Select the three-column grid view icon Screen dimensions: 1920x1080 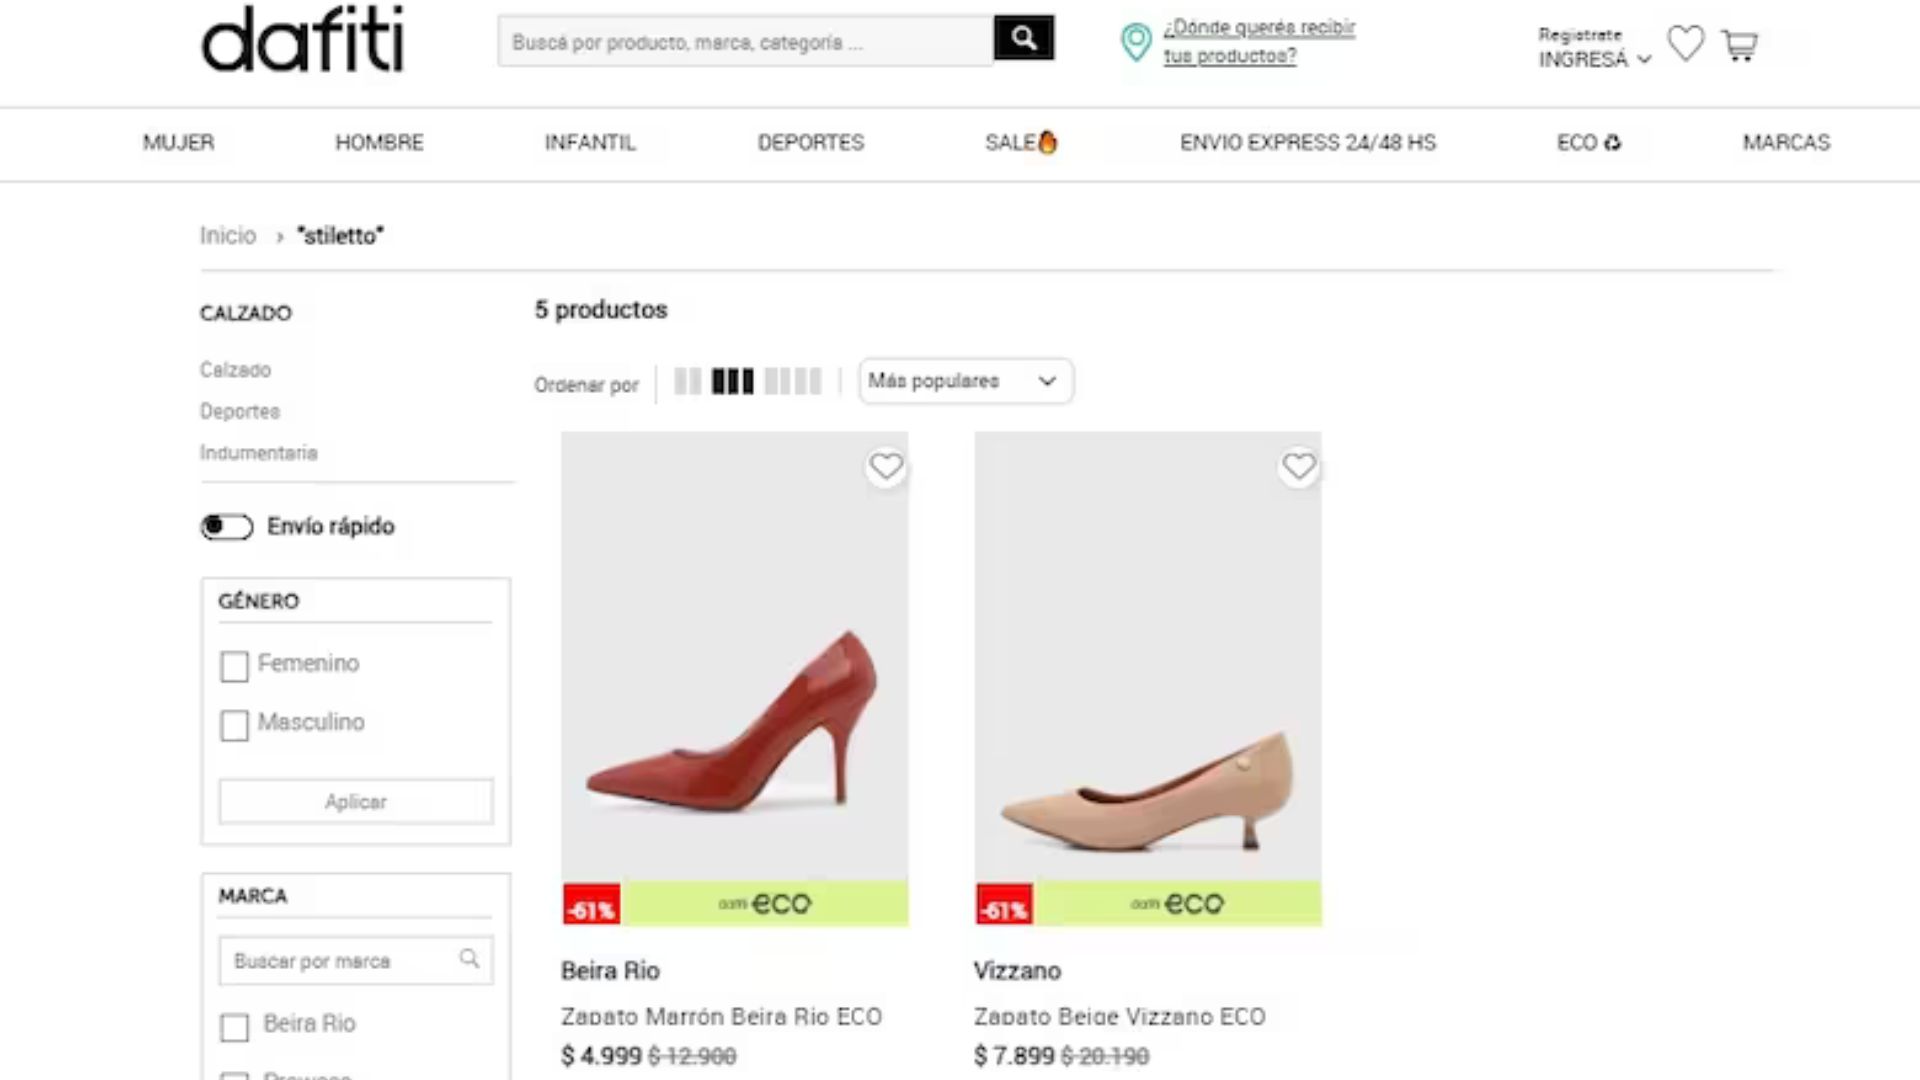(x=733, y=381)
